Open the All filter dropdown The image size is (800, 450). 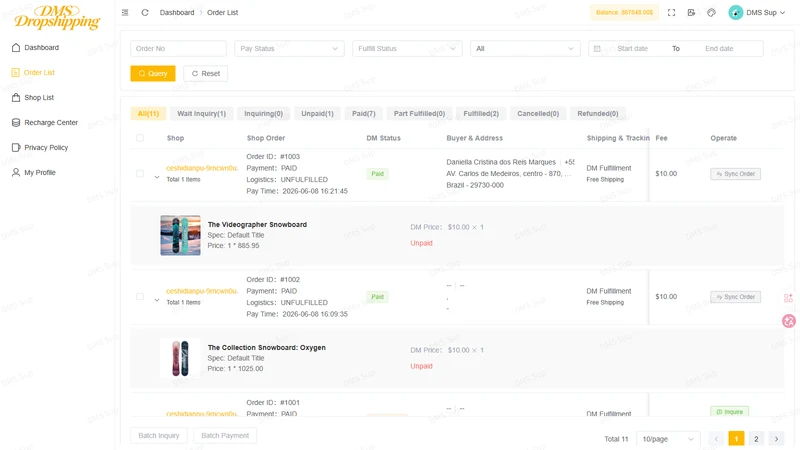525,48
